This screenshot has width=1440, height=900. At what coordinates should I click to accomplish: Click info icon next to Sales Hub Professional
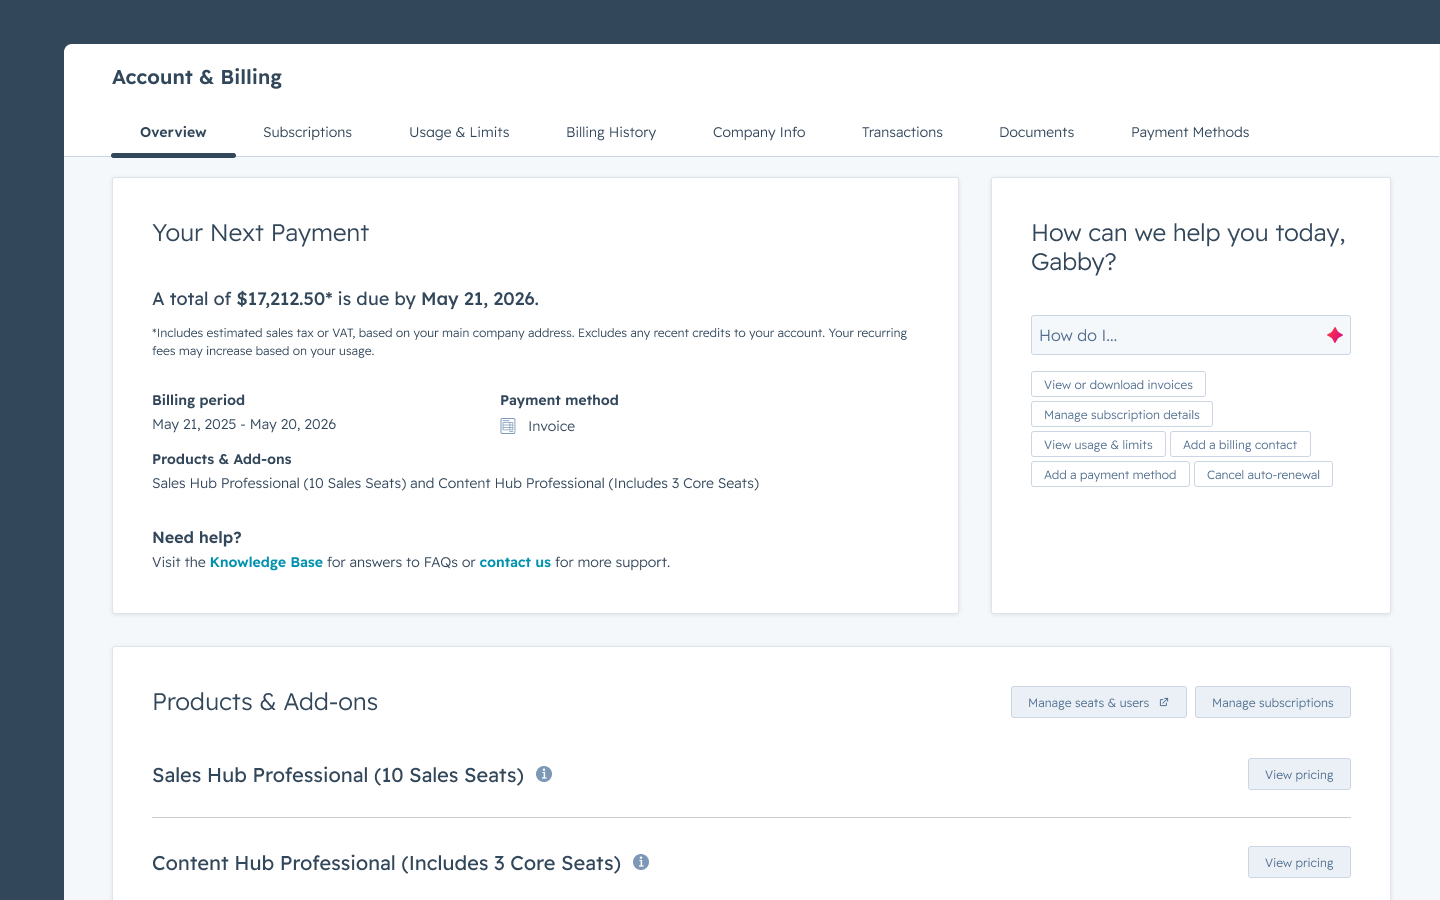544,774
